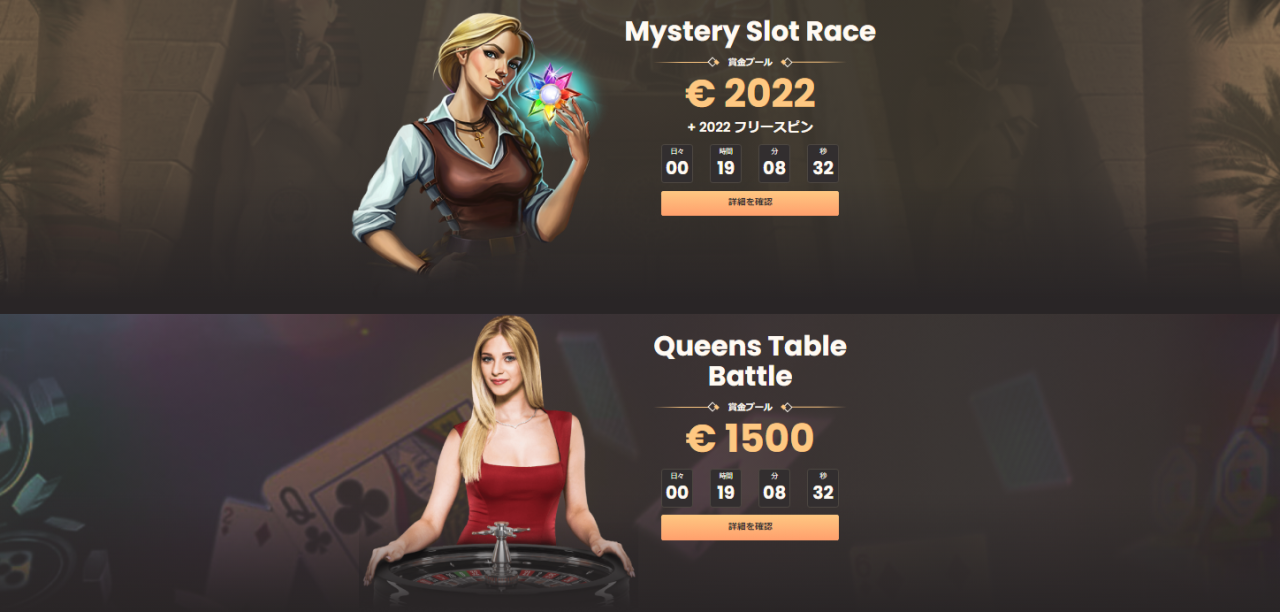
Task: Click the prize pool label under Table Battle
Action: pos(750,407)
